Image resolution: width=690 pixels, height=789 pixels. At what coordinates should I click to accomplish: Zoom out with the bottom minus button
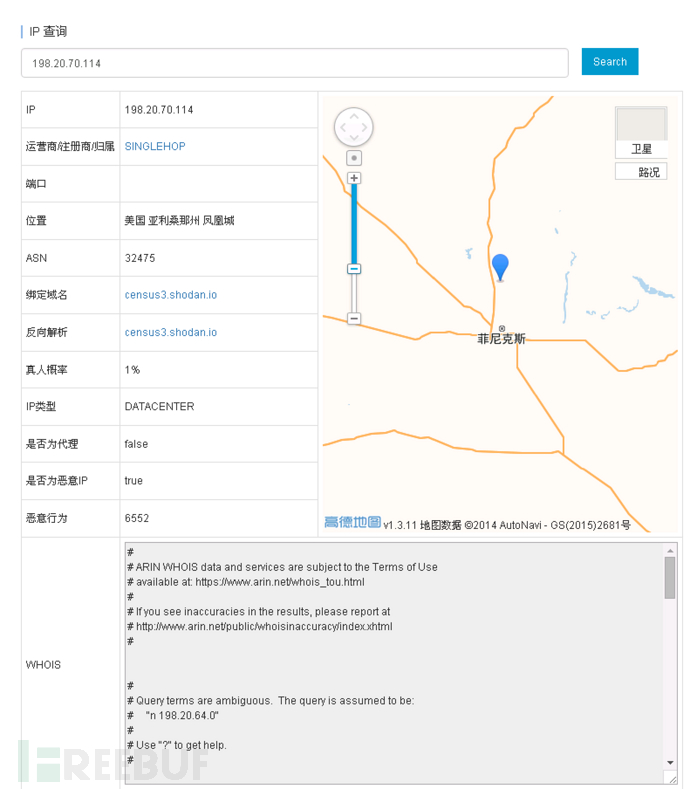click(x=354, y=319)
